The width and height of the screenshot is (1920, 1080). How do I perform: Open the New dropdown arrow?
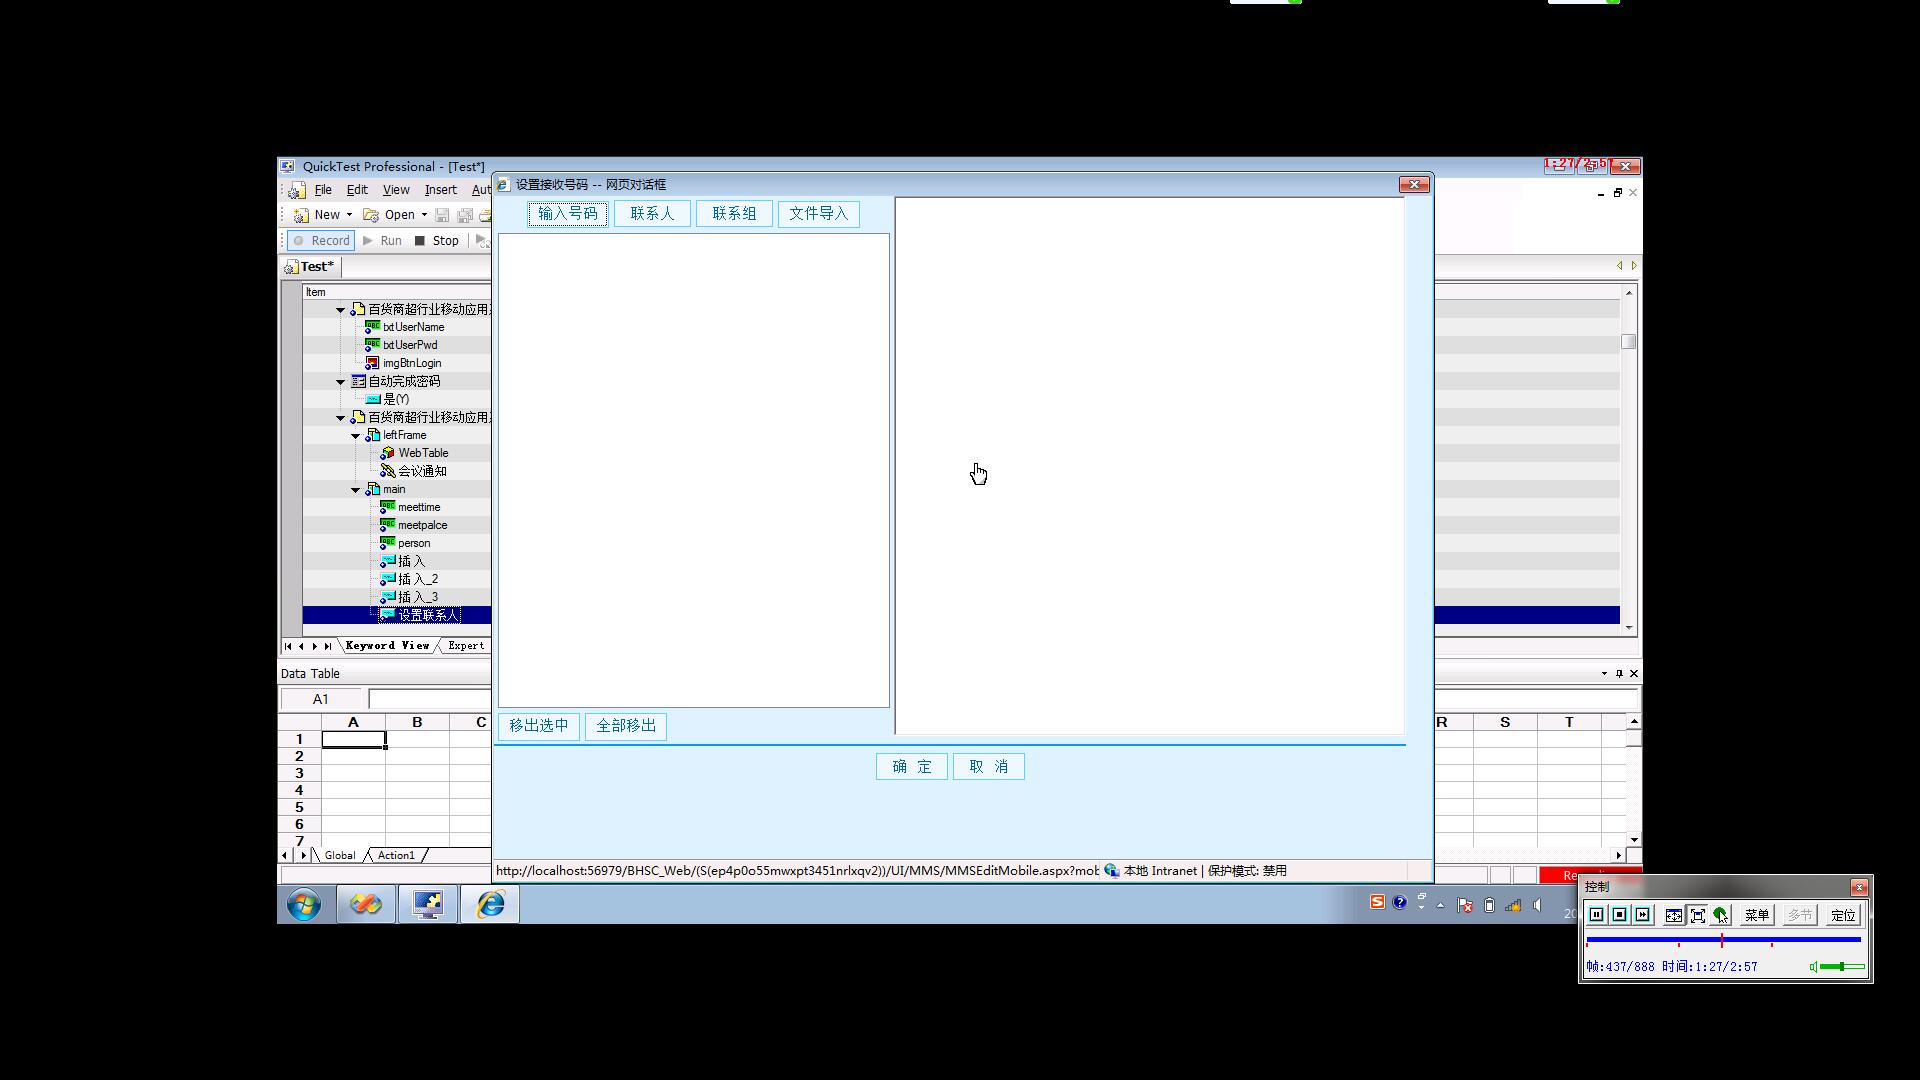click(x=349, y=215)
